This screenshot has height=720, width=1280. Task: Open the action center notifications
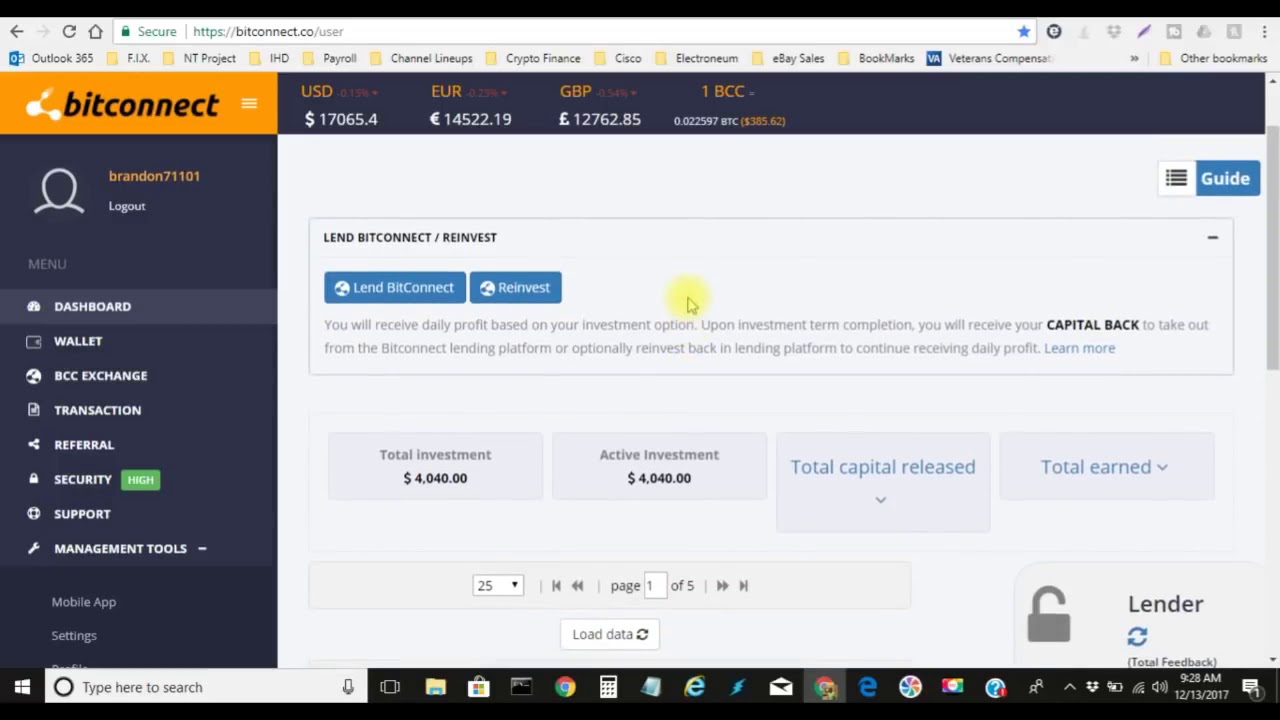pyautogui.click(x=1251, y=687)
